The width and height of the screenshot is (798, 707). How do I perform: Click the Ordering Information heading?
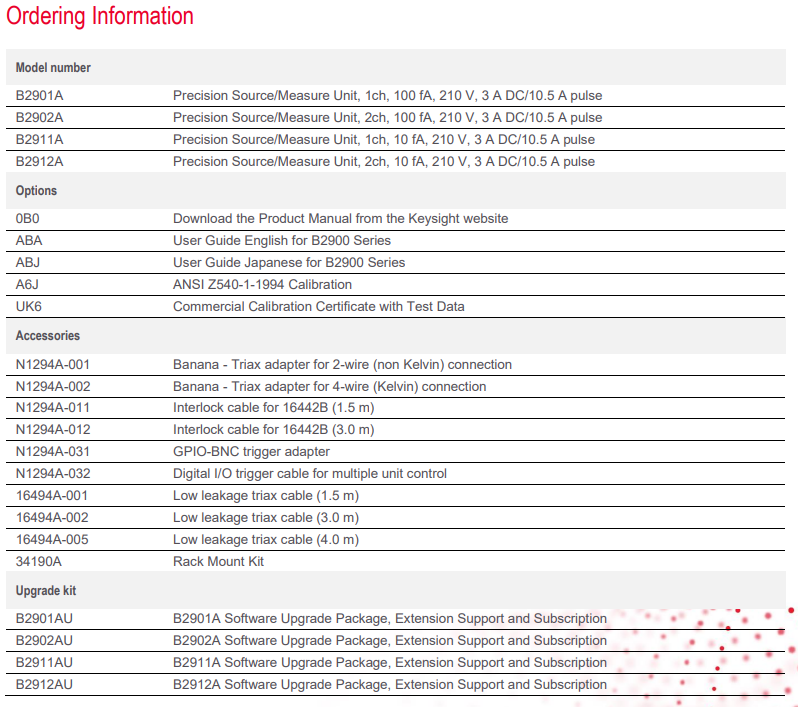point(100,16)
